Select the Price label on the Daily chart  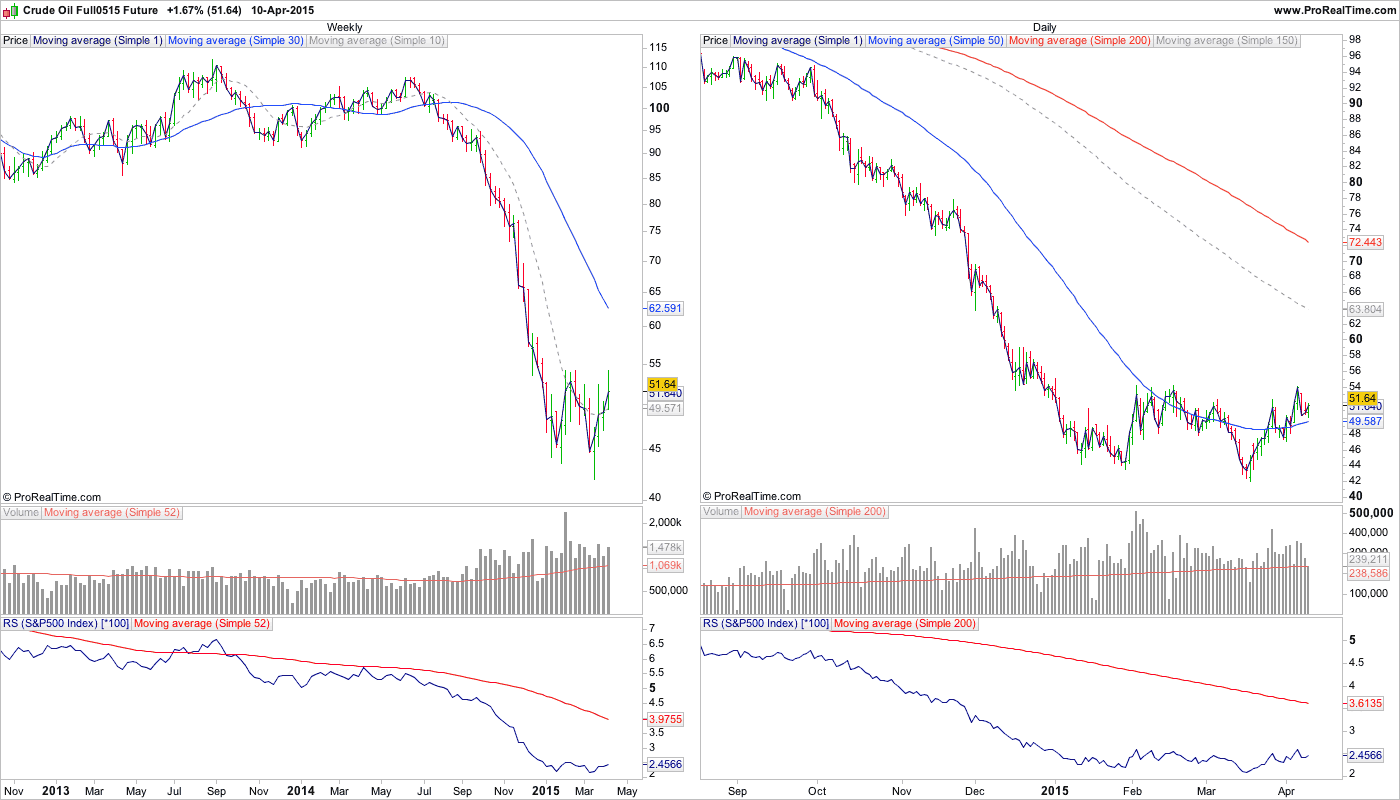(716, 41)
